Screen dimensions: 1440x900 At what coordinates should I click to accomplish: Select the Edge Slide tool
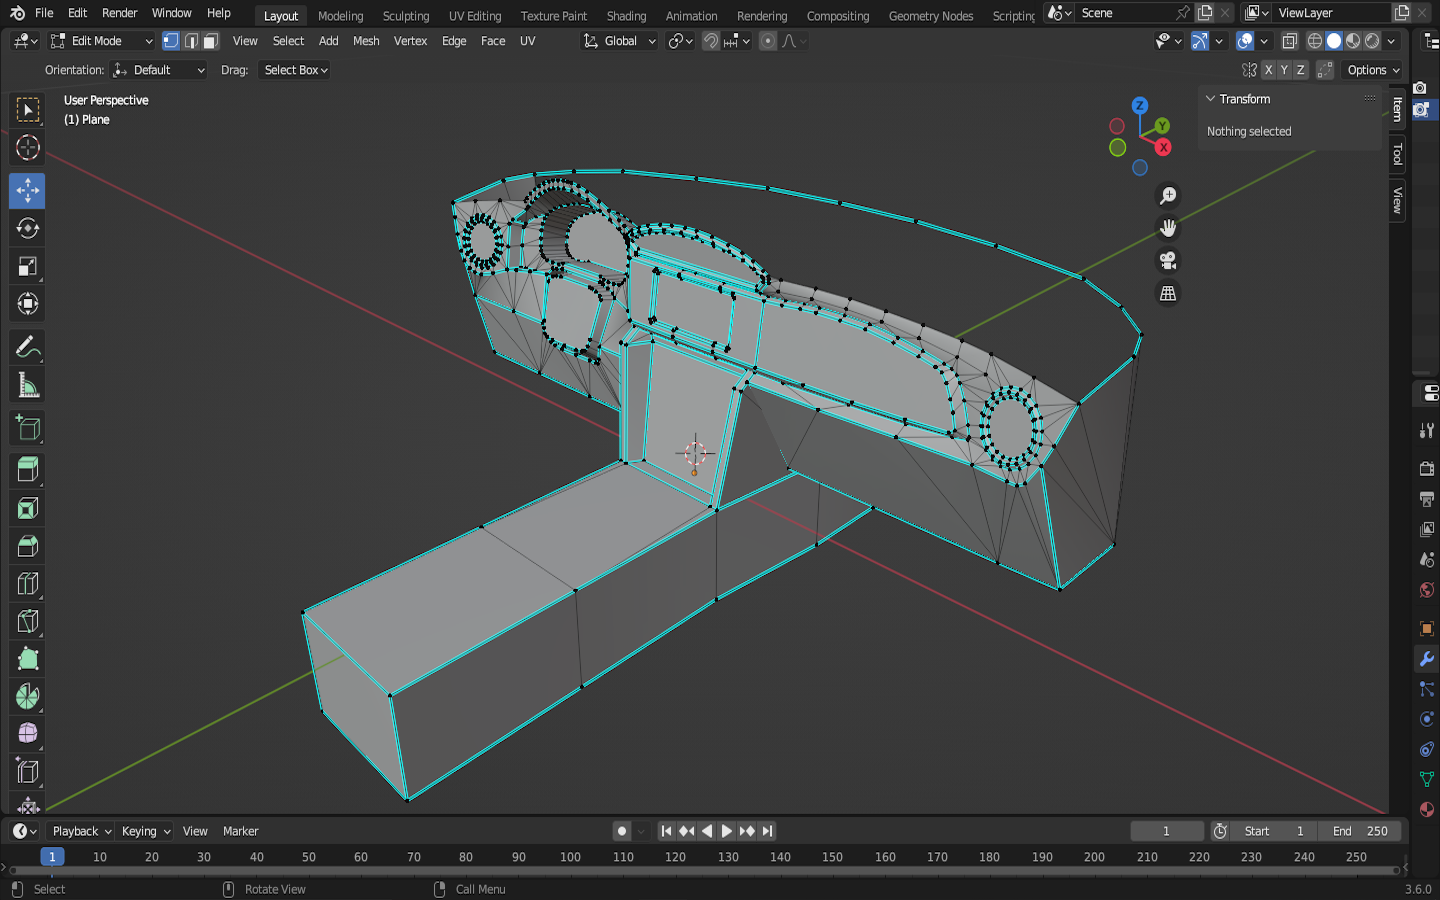[27, 772]
